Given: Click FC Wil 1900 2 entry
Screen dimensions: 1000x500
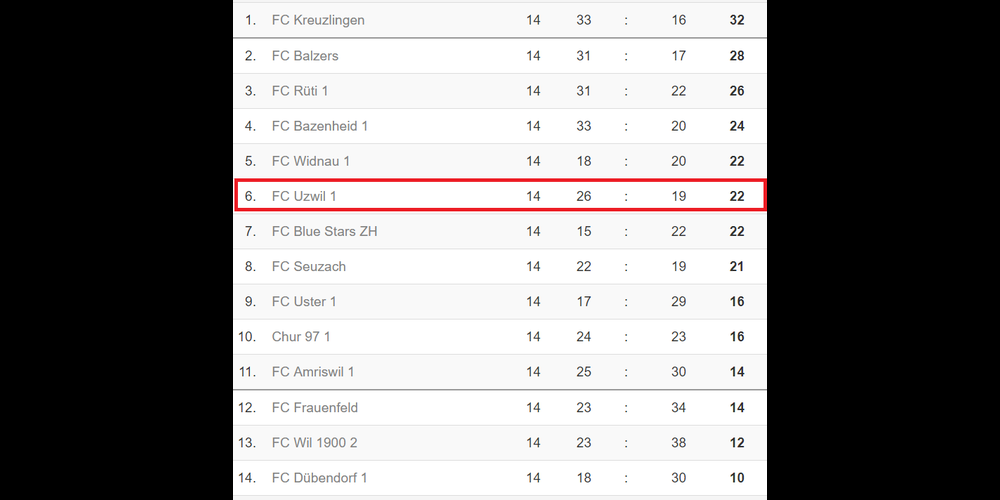Looking at the screenshot, I should coord(314,443).
